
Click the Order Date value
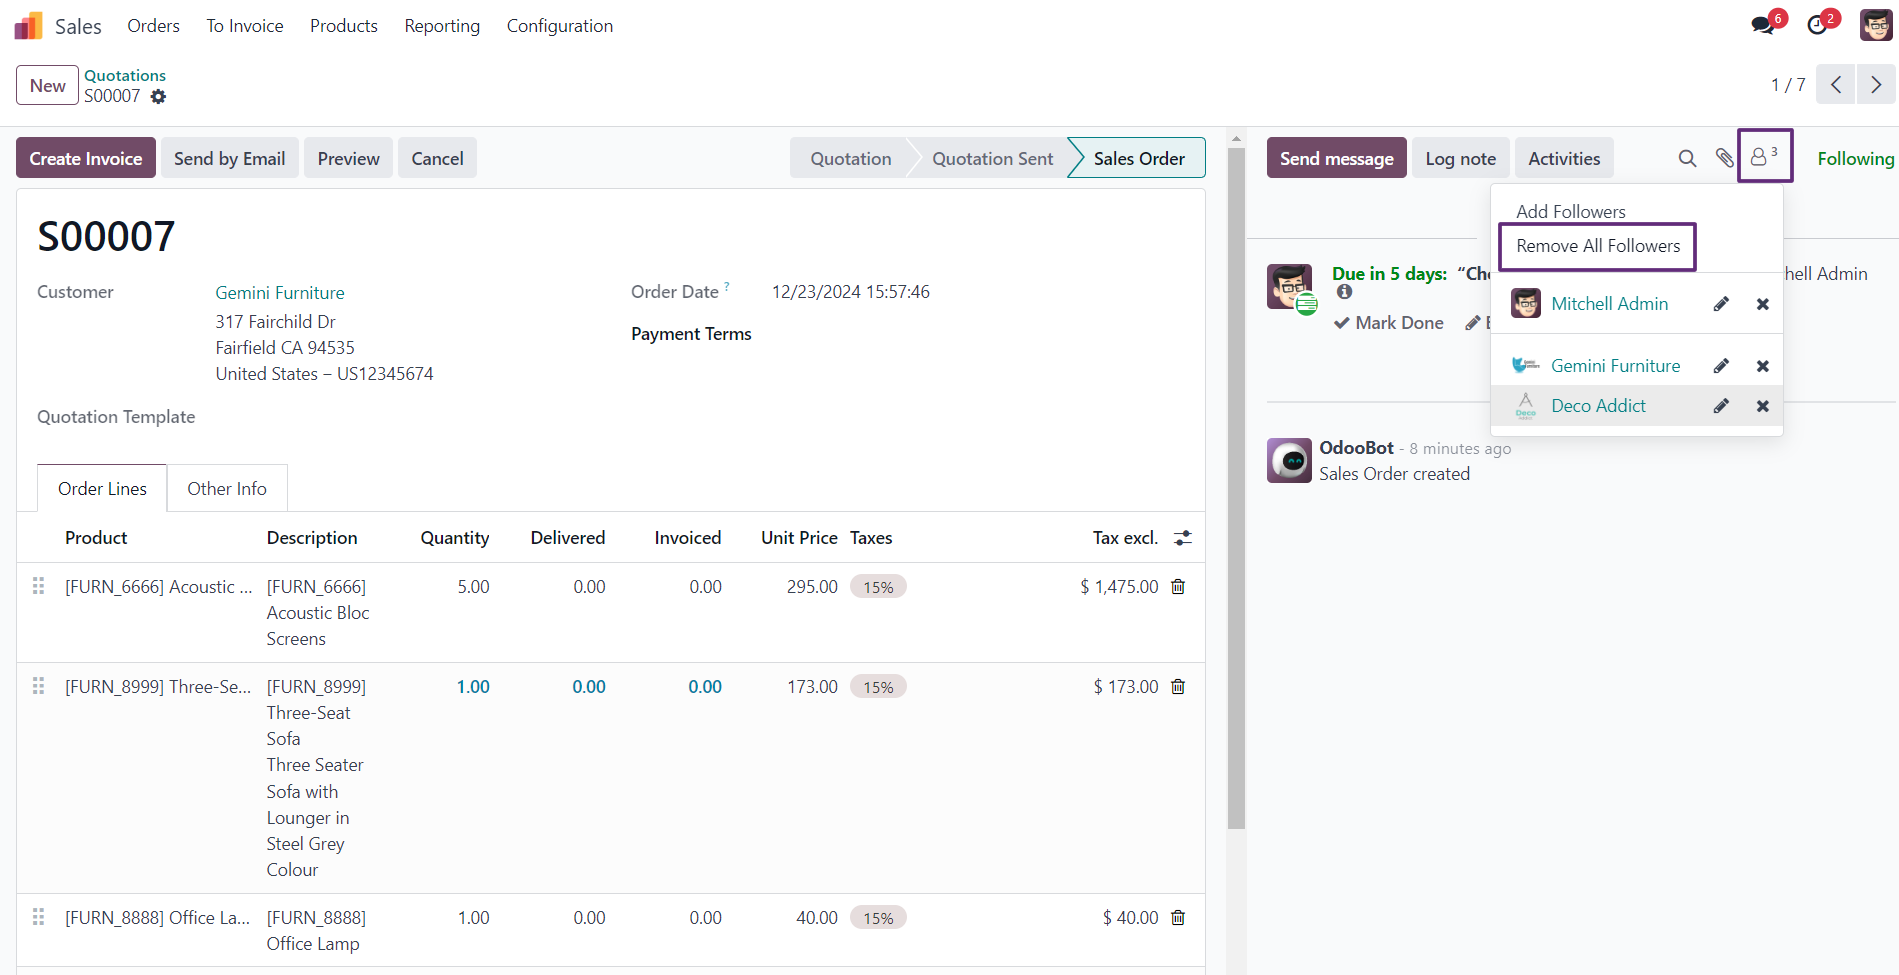(851, 292)
